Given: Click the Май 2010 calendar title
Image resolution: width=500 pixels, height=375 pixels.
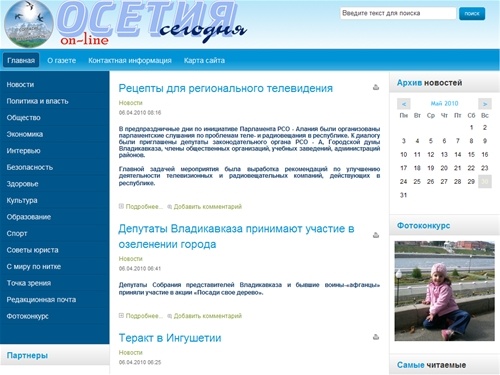Looking at the screenshot, I should click(x=444, y=103).
